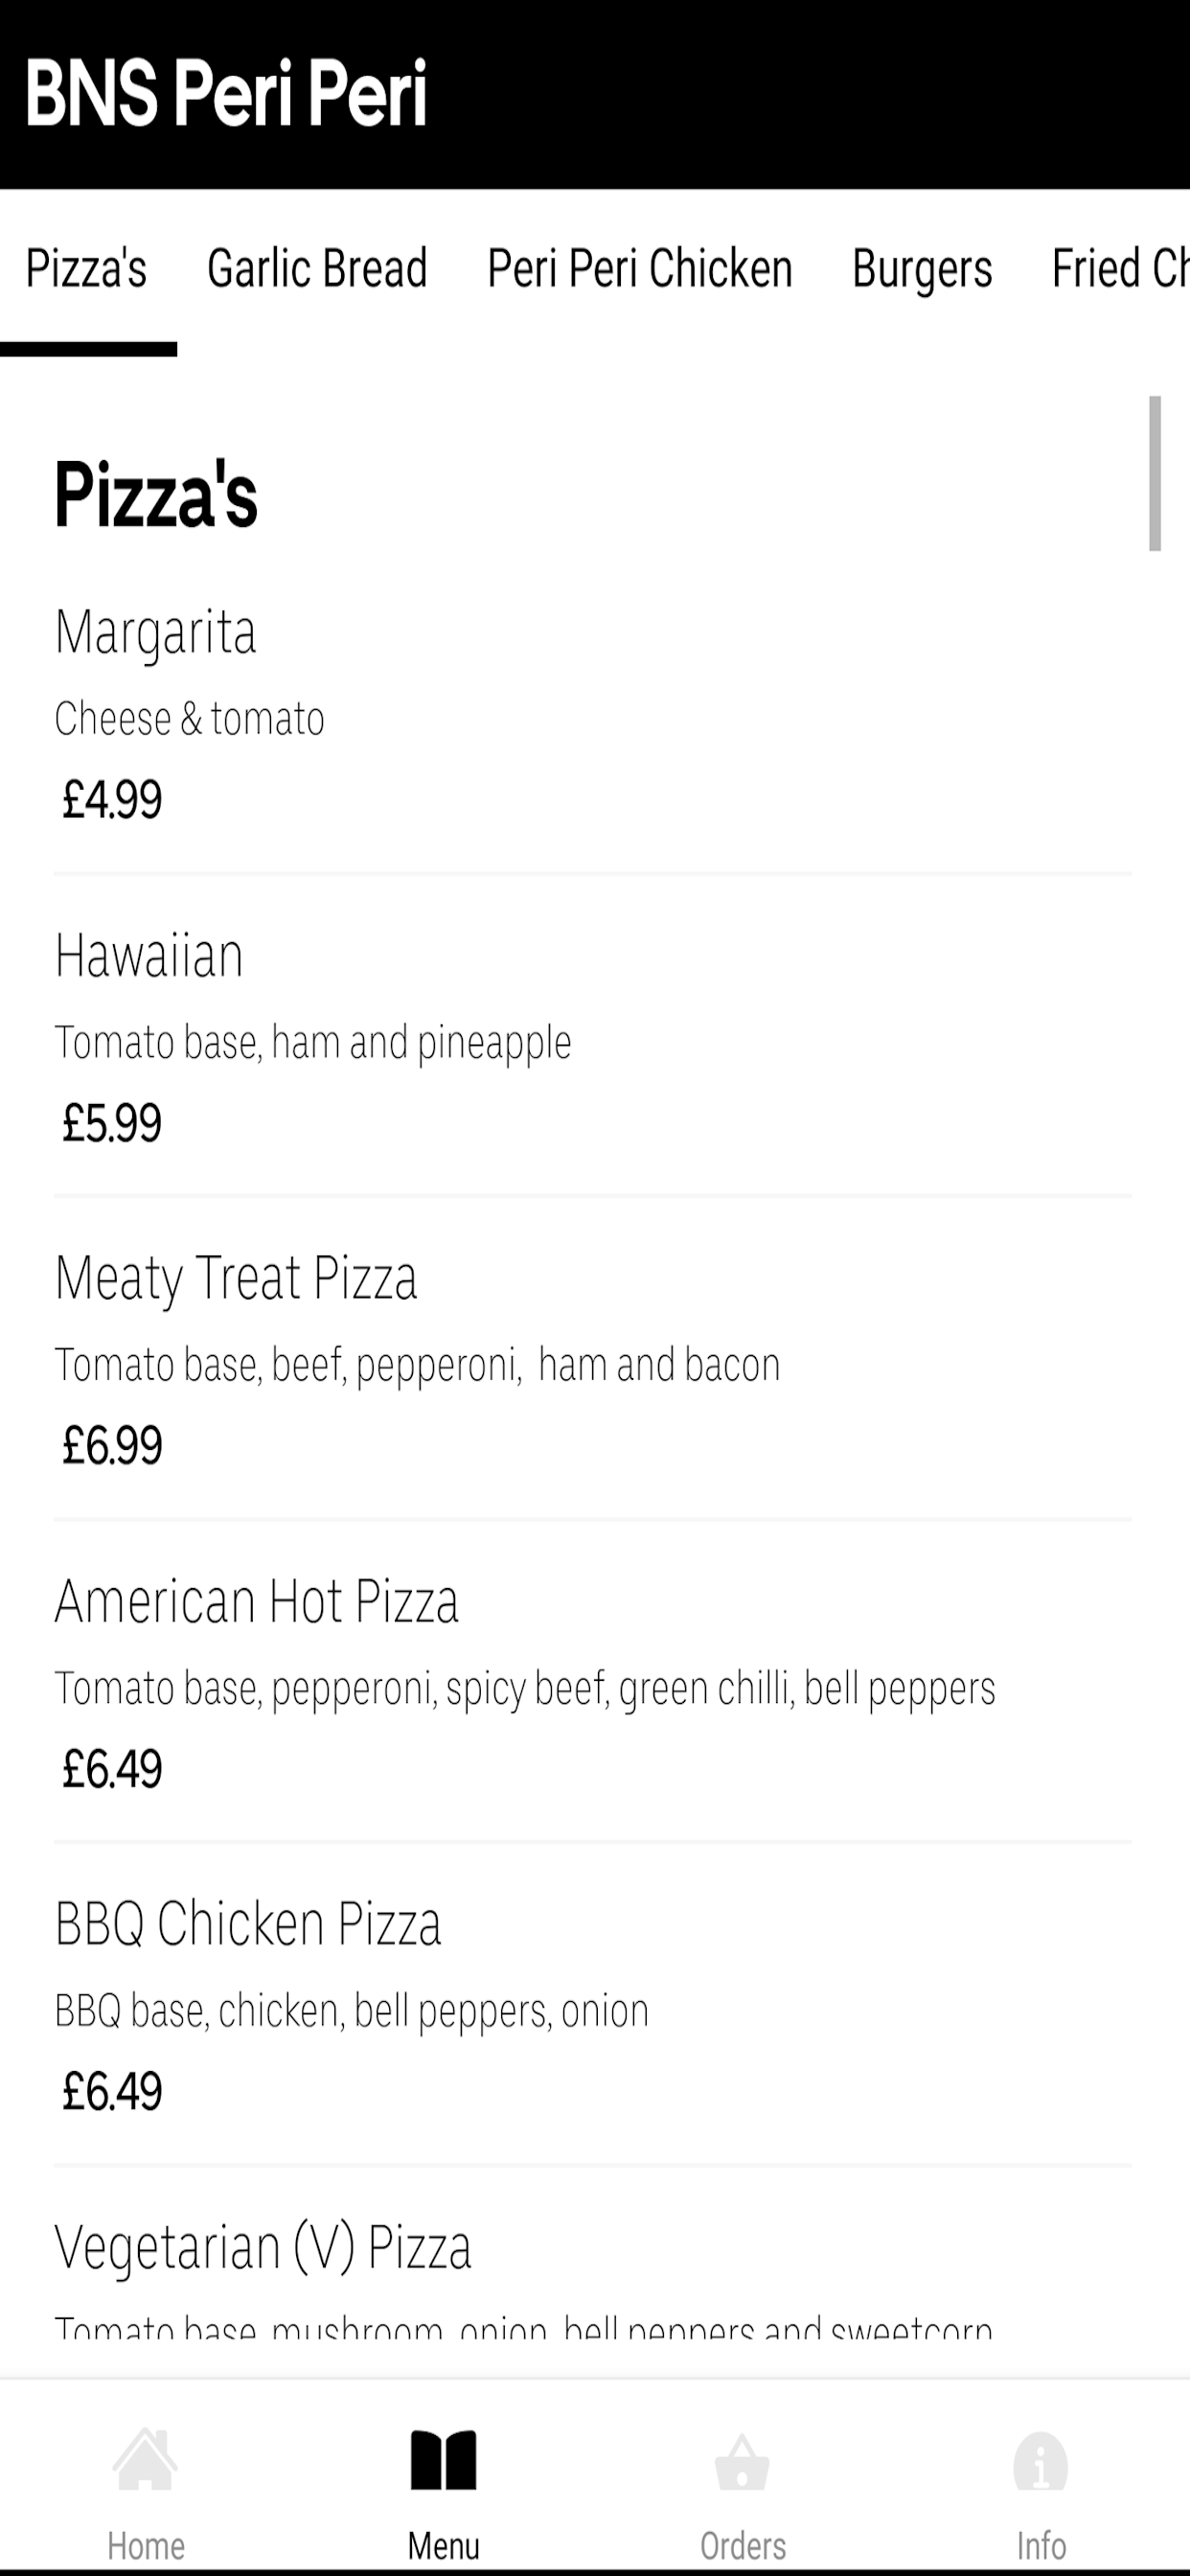The width and height of the screenshot is (1190, 2576).
Task: Select the Pizza's category tab
Action: click(87, 268)
